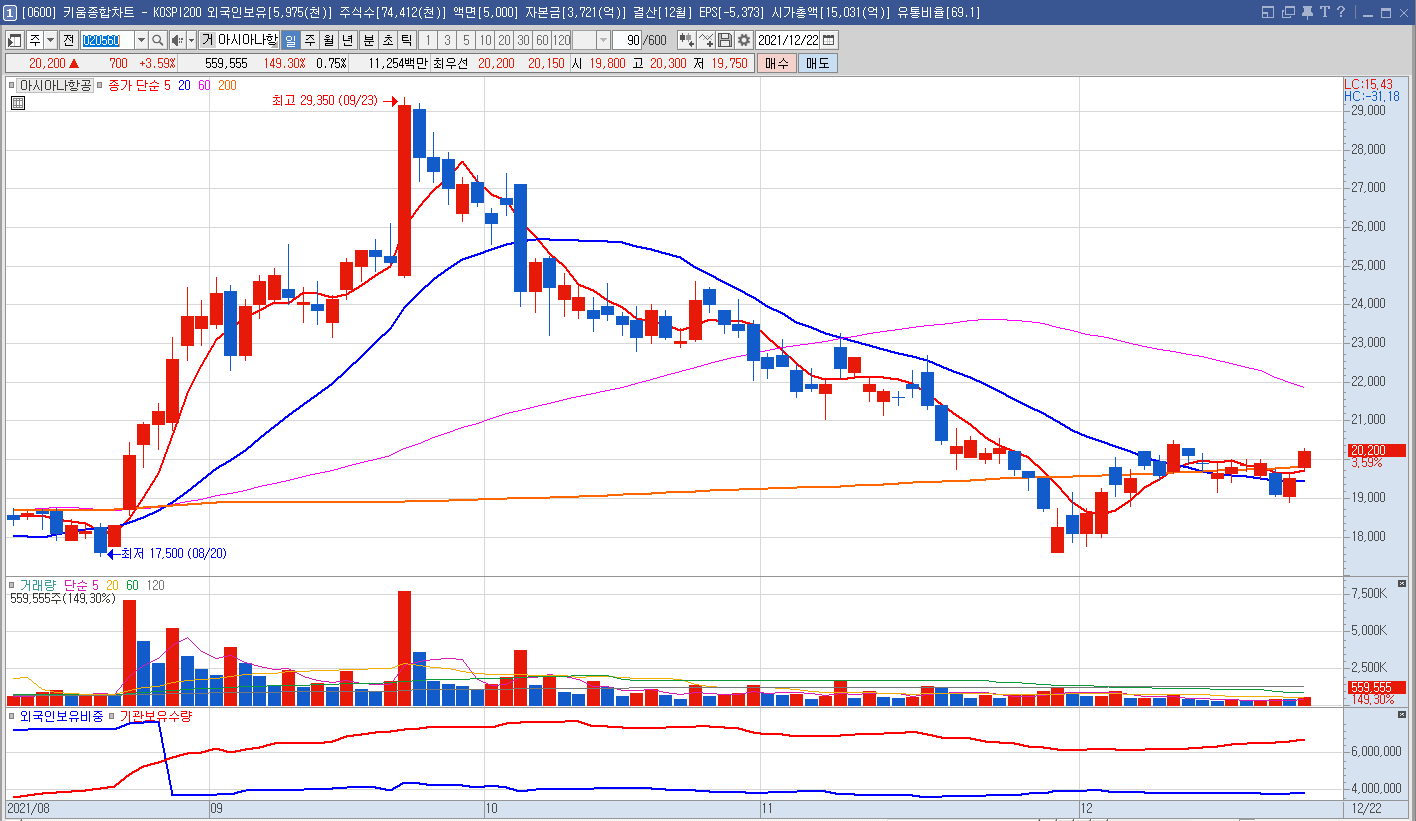Select 월 (monthly) chart period
This screenshot has width=1416, height=821.
pyautogui.click(x=328, y=40)
